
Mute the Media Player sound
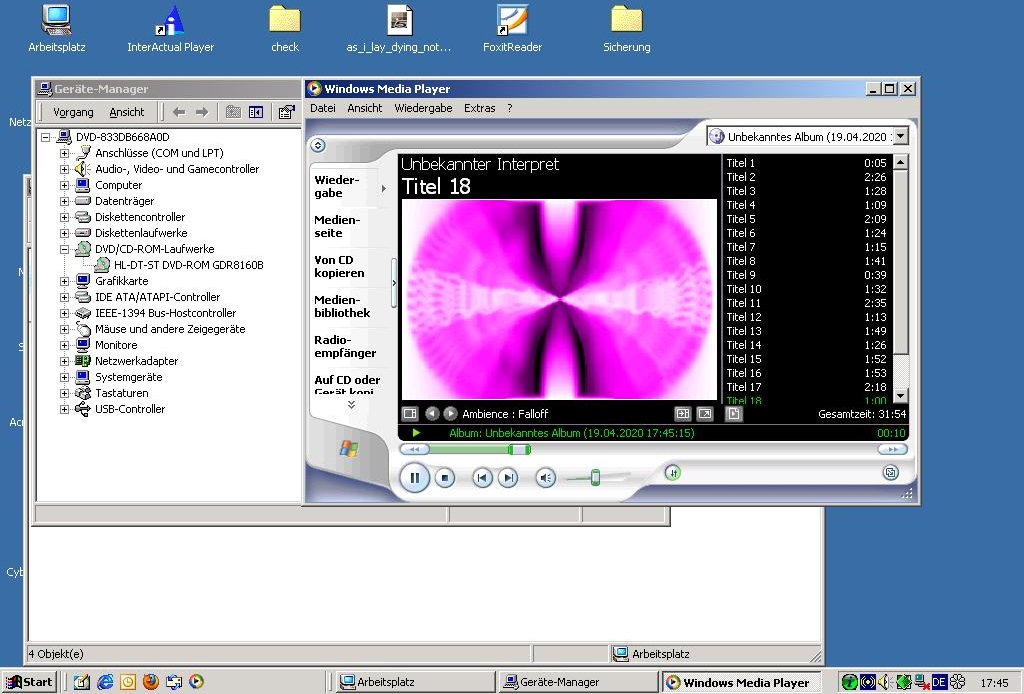(x=545, y=479)
